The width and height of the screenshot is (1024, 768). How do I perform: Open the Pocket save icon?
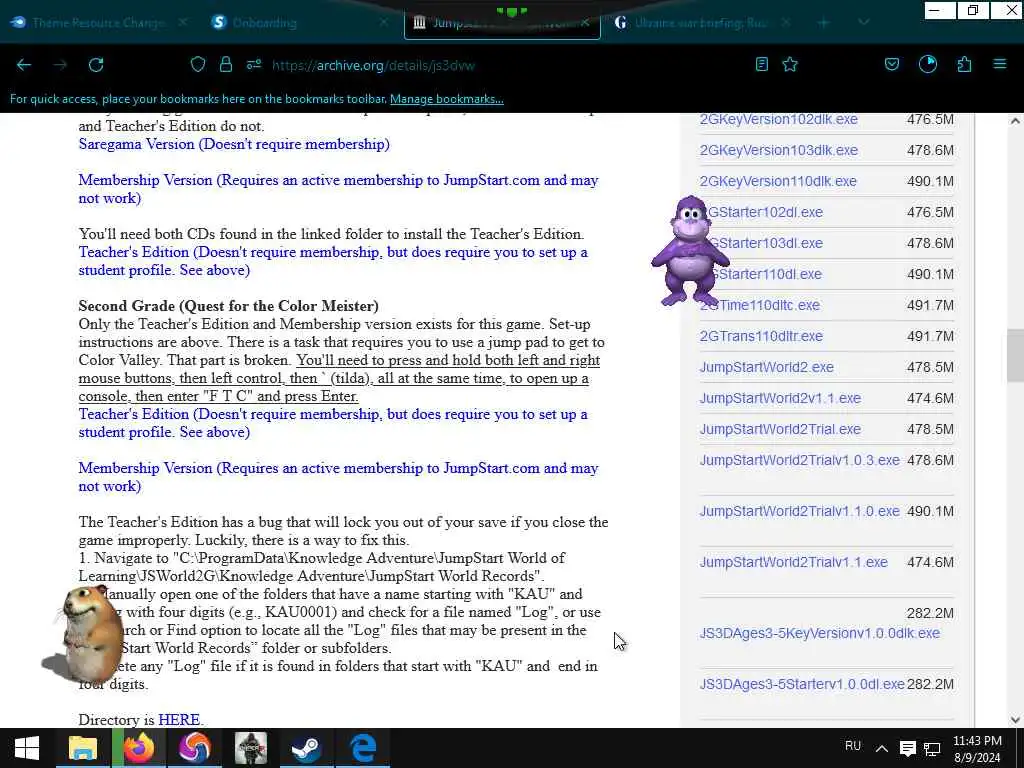click(x=892, y=65)
